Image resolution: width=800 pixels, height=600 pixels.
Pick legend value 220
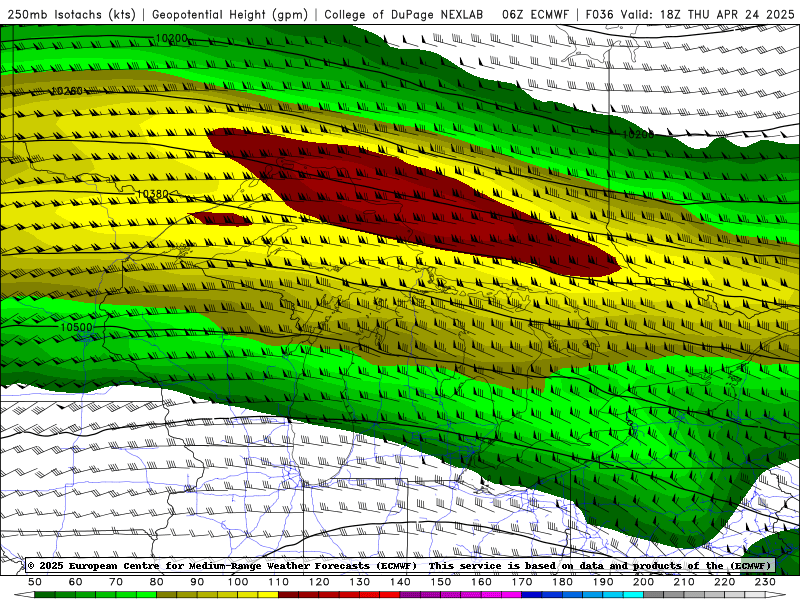(x=724, y=582)
